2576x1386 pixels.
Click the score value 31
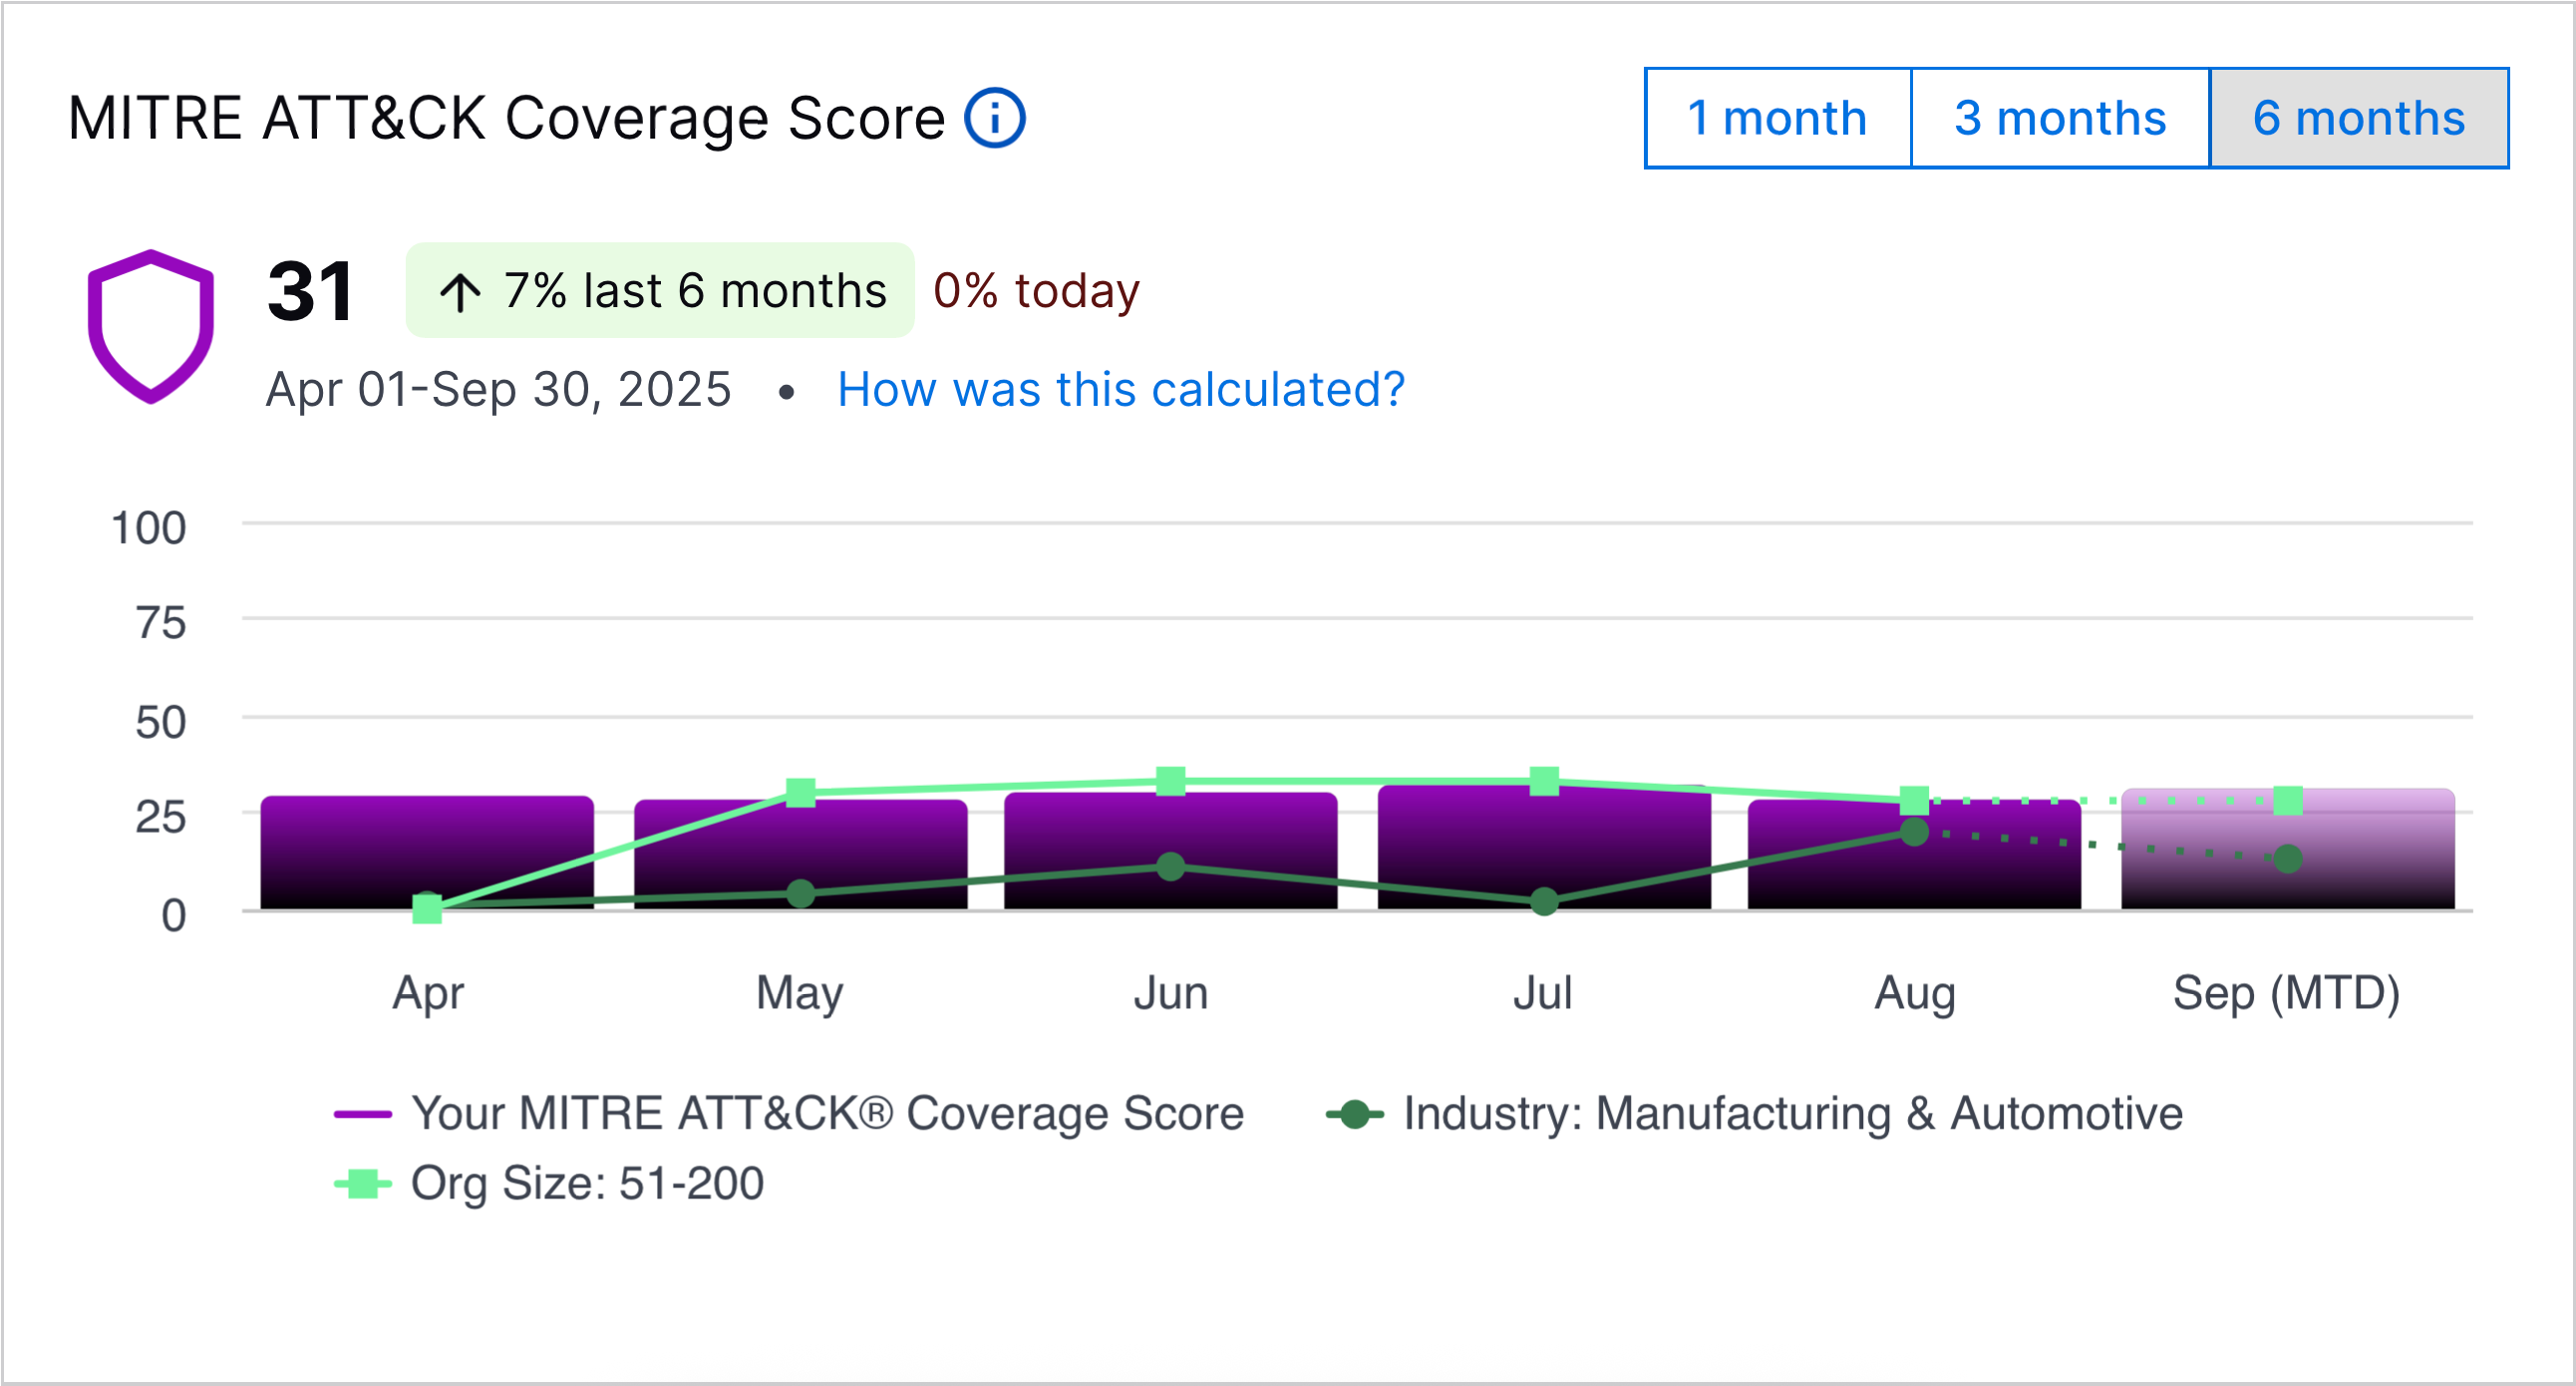311,291
